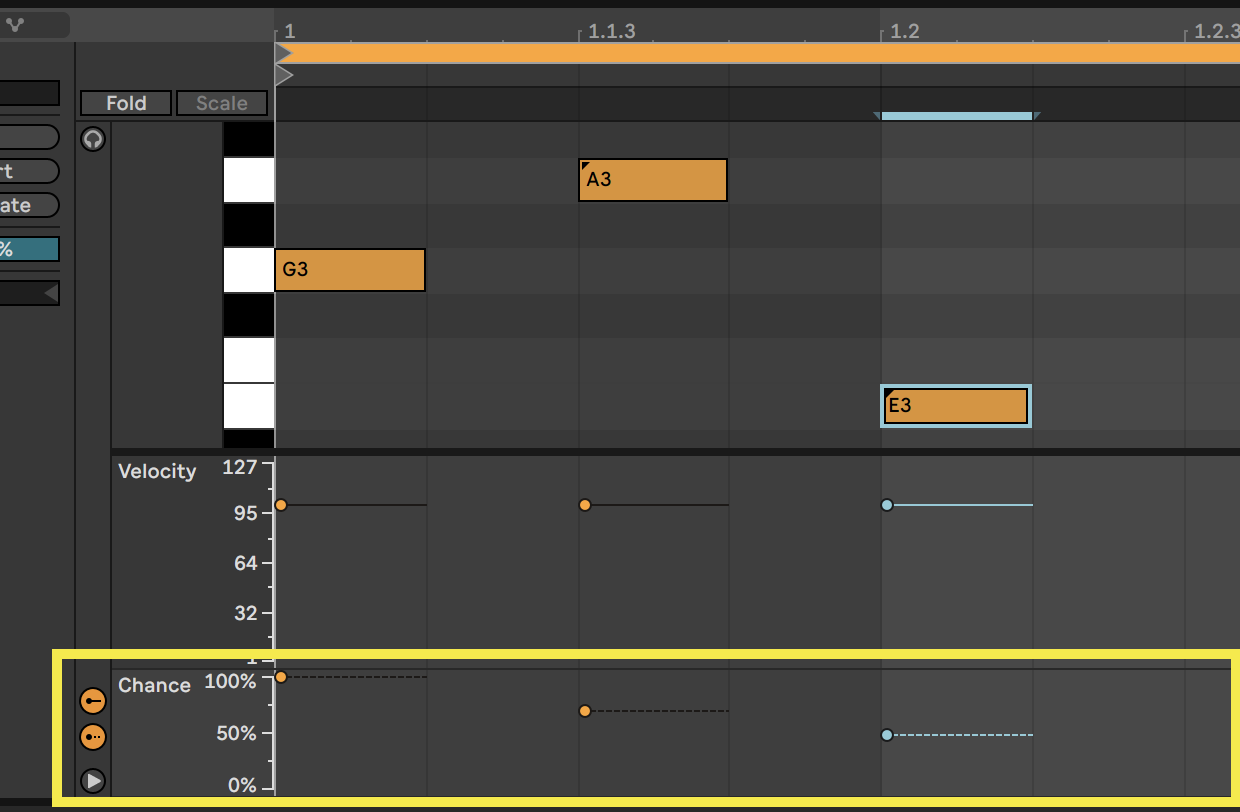Click the white piano key beside G3
The width and height of the screenshot is (1240, 812).
coord(248,270)
